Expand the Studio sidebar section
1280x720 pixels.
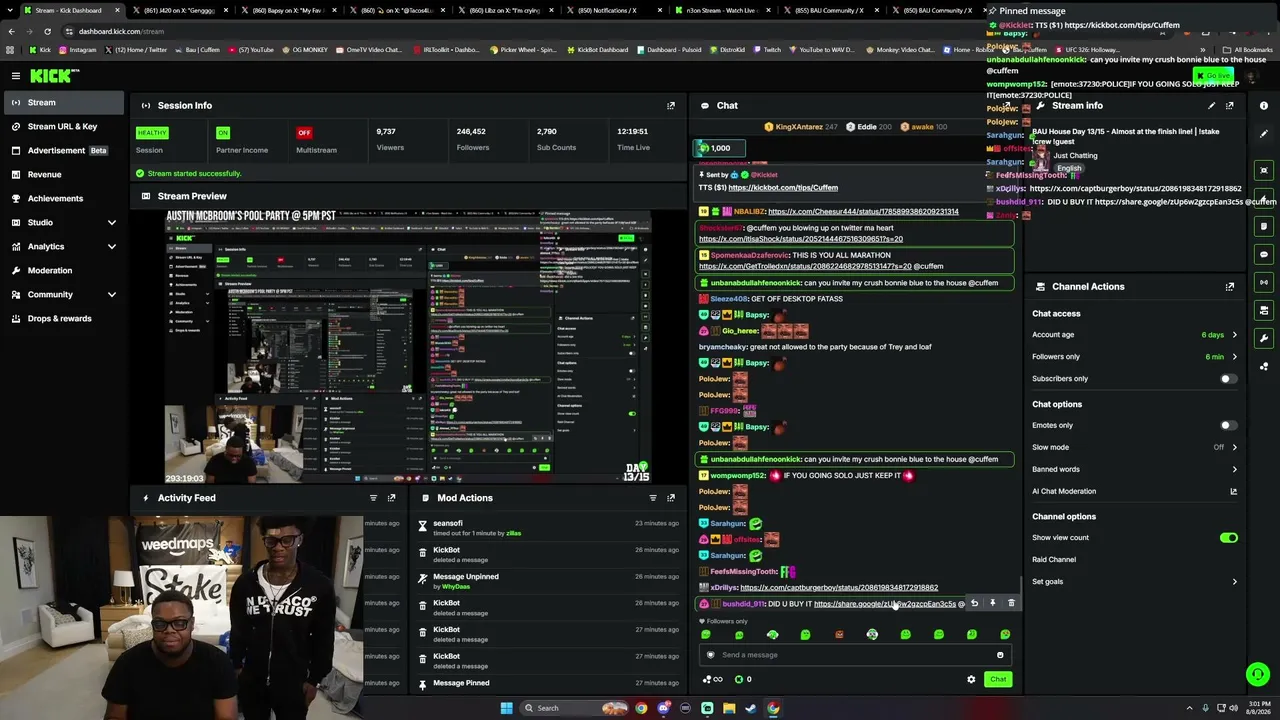(x=111, y=222)
